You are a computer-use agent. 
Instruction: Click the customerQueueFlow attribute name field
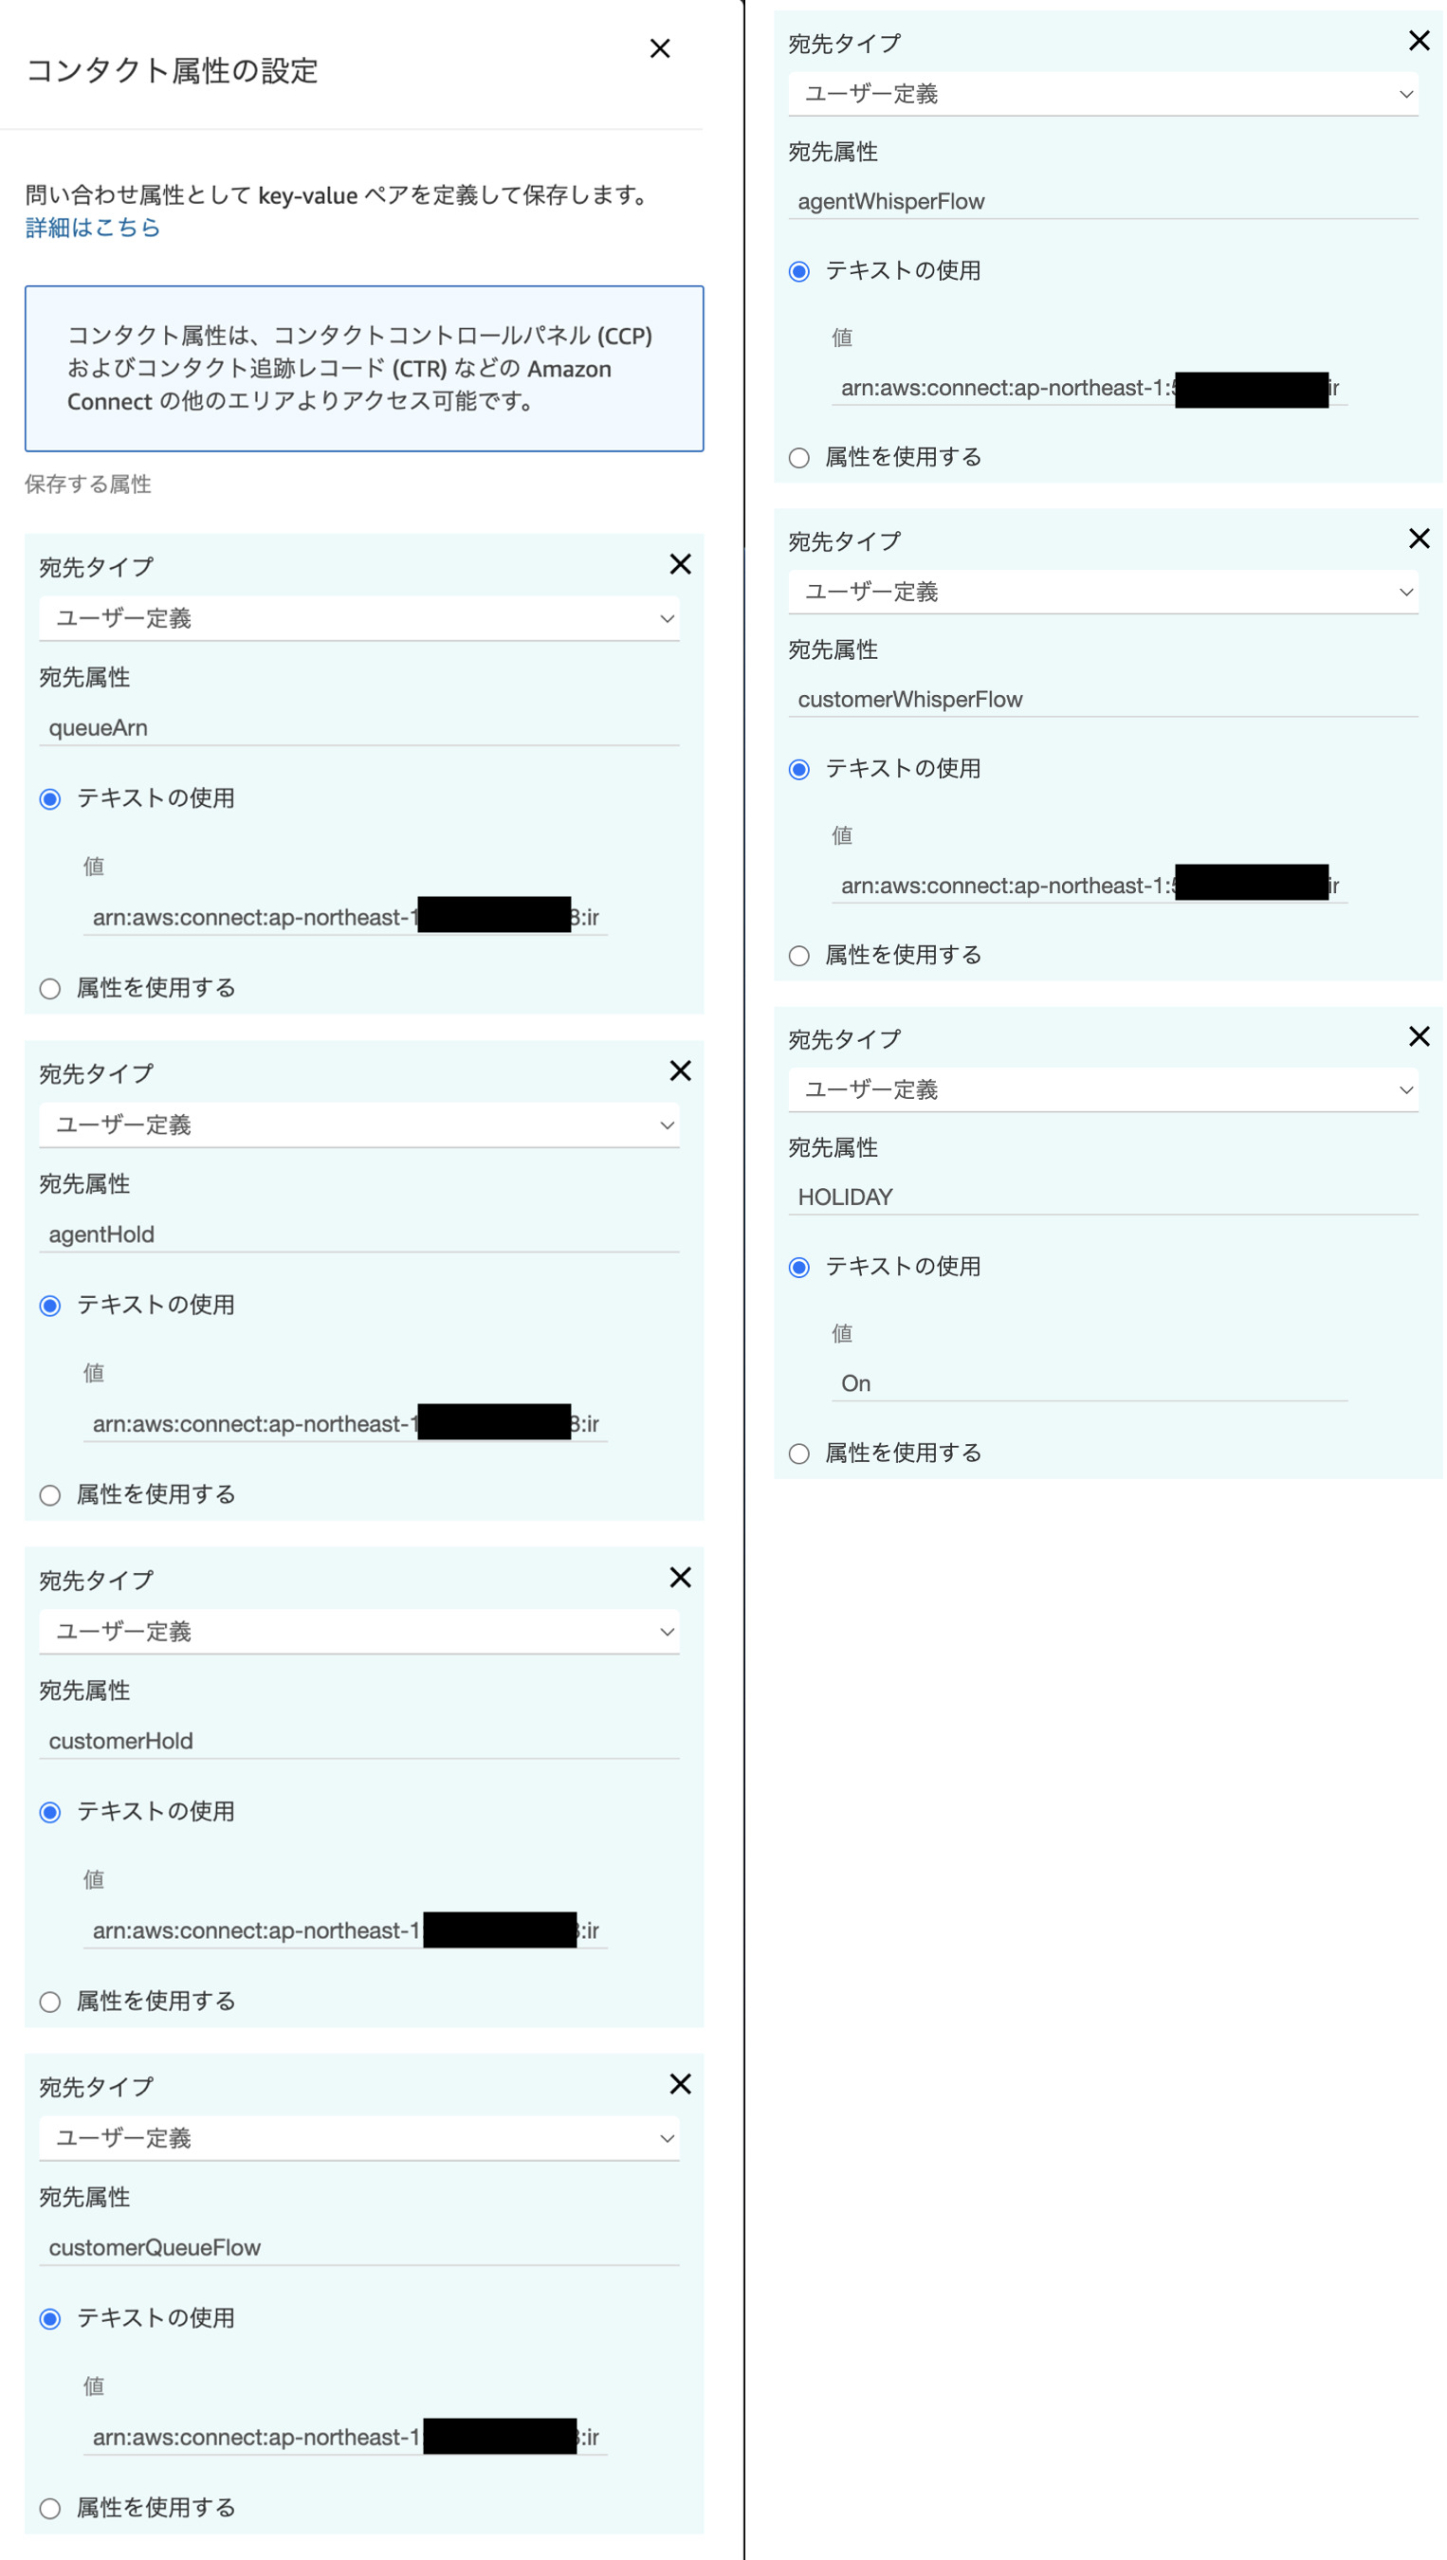point(359,2248)
